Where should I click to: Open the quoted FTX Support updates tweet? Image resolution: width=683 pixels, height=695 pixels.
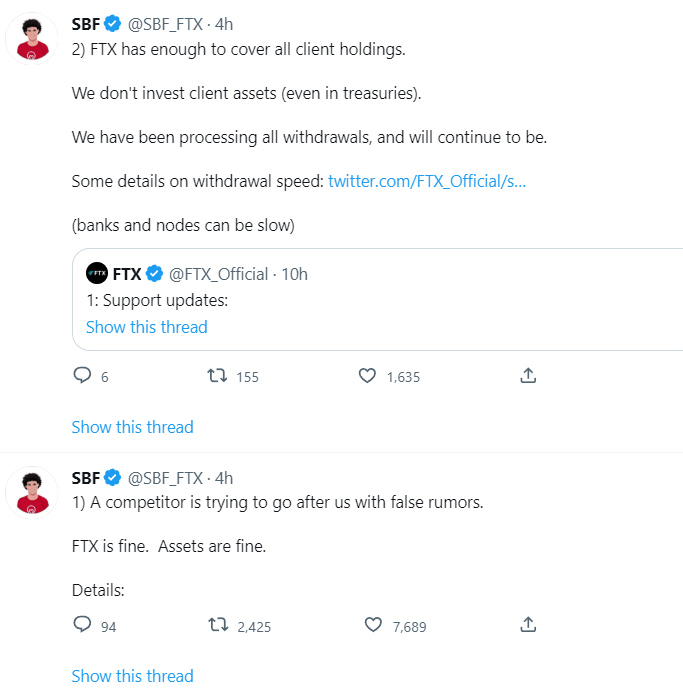[x=400, y=300]
